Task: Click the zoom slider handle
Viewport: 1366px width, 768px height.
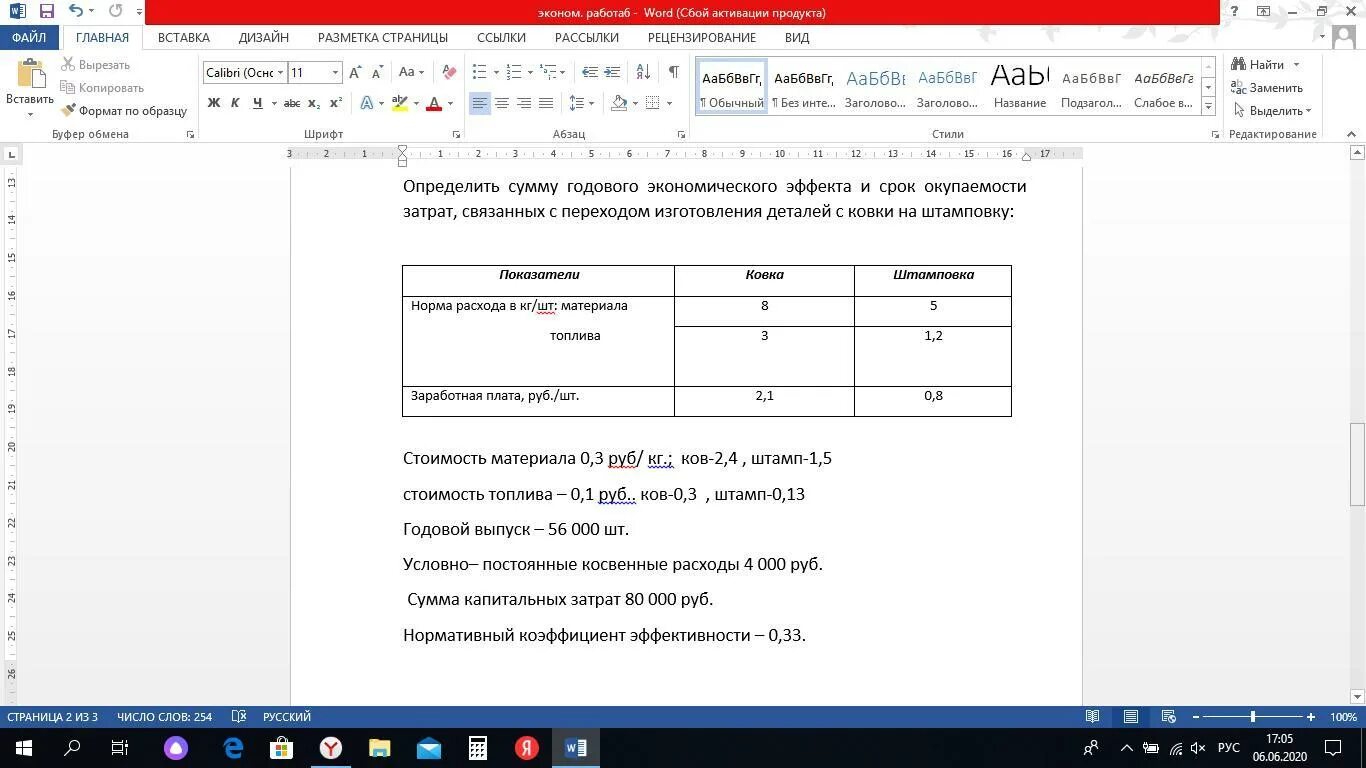Action: click(x=1253, y=717)
